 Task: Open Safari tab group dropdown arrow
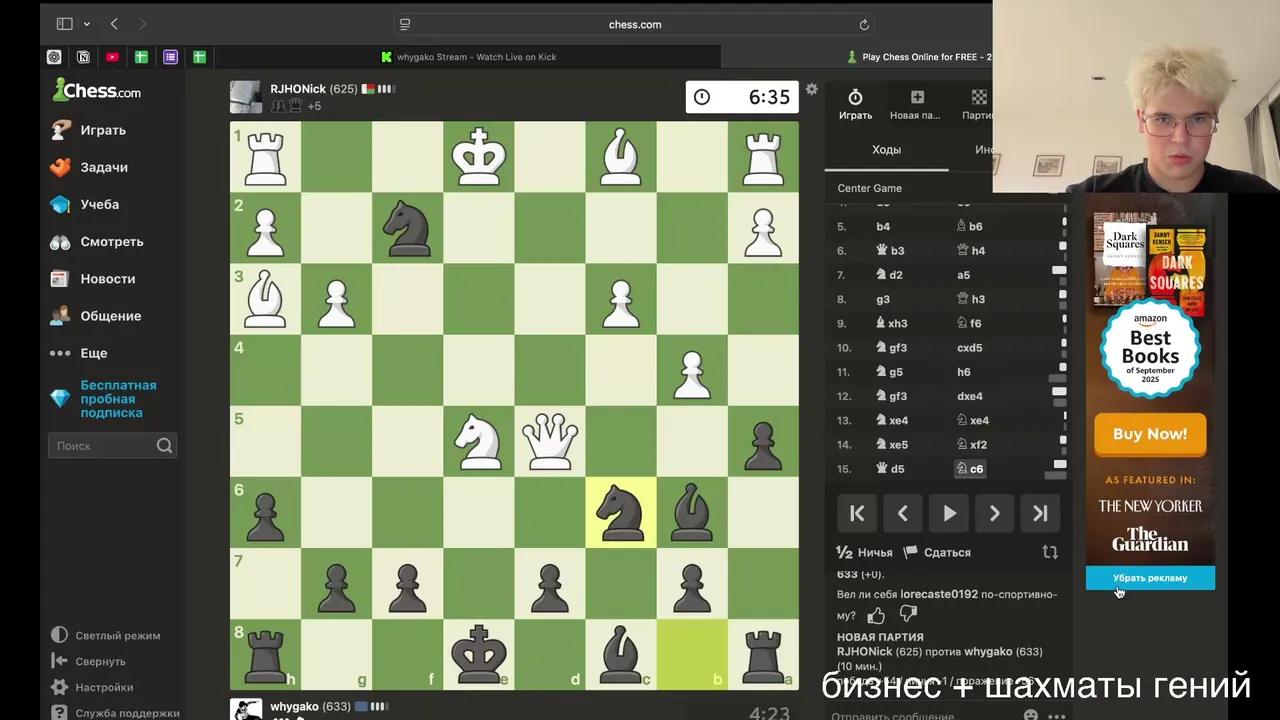pos(87,24)
